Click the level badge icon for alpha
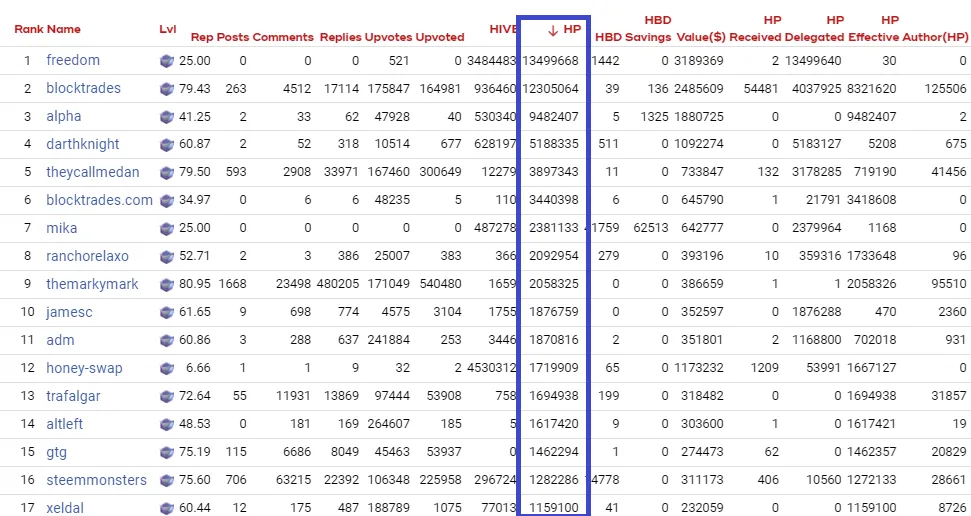The width and height of the screenshot is (971, 516). (x=167, y=116)
